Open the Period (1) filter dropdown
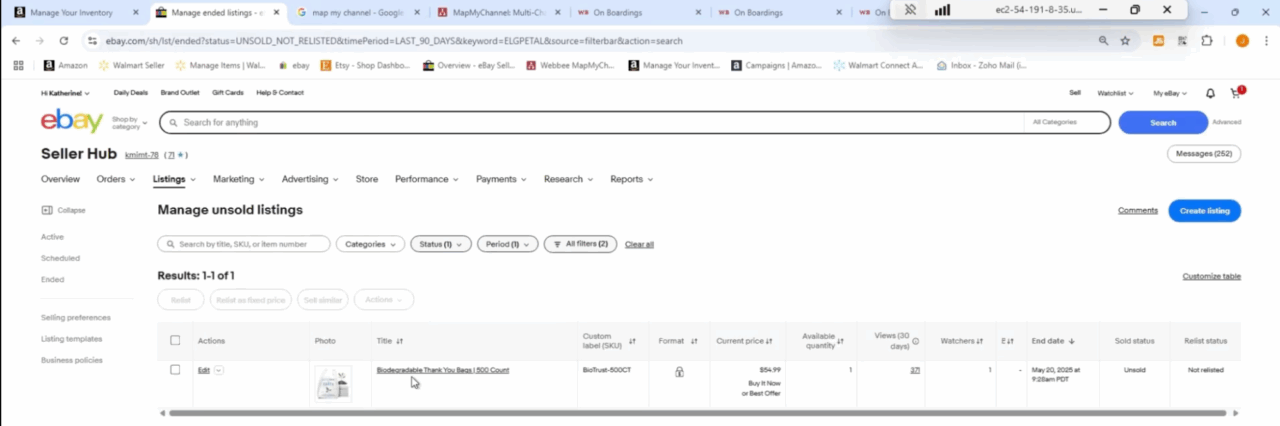This screenshot has height=426, width=1280. (509, 244)
